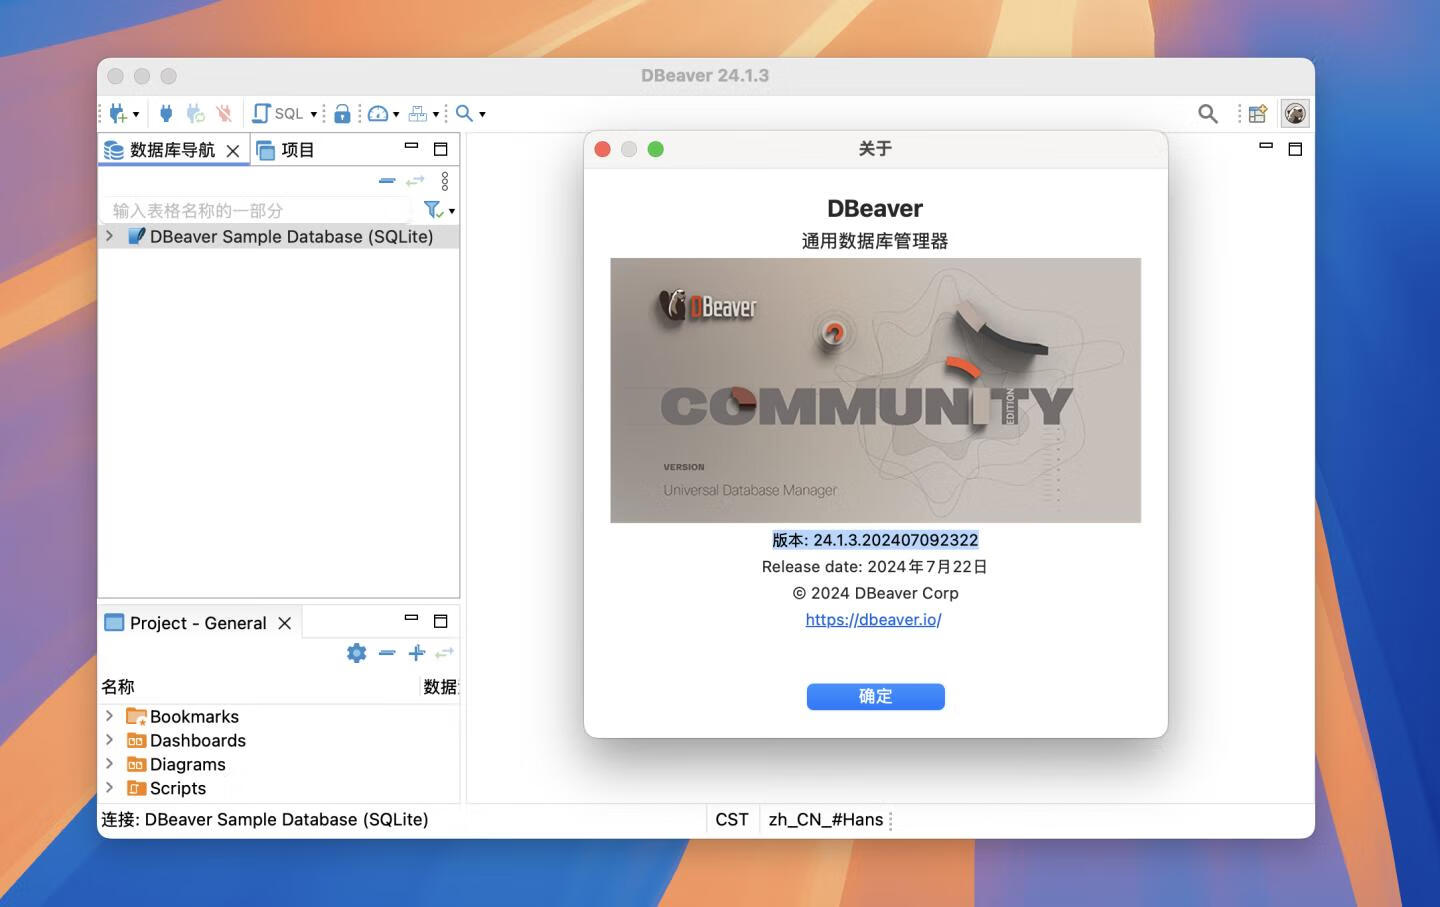Close the 数据库导航 tab

click(x=233, y=151)
